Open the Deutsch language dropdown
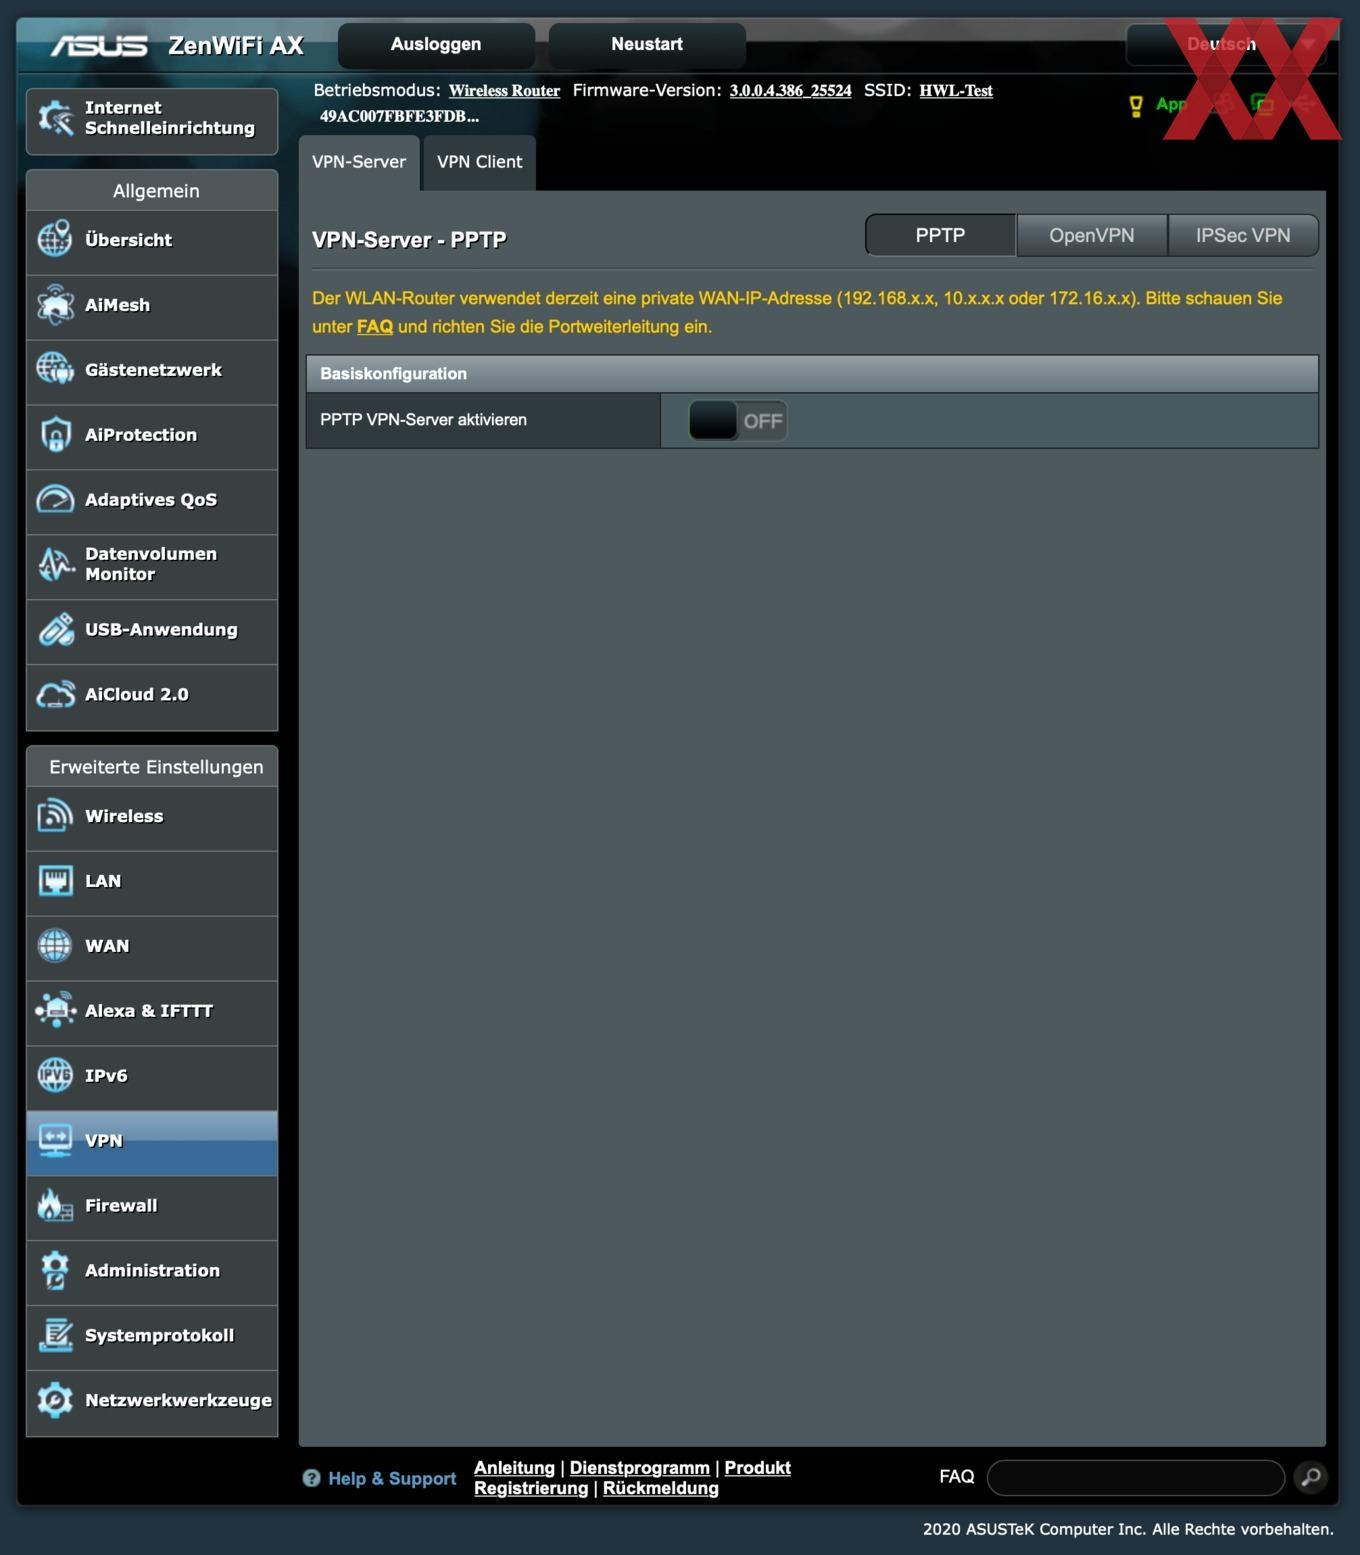Screen dimensions: 1360x1555 [x=1226, y=44]
